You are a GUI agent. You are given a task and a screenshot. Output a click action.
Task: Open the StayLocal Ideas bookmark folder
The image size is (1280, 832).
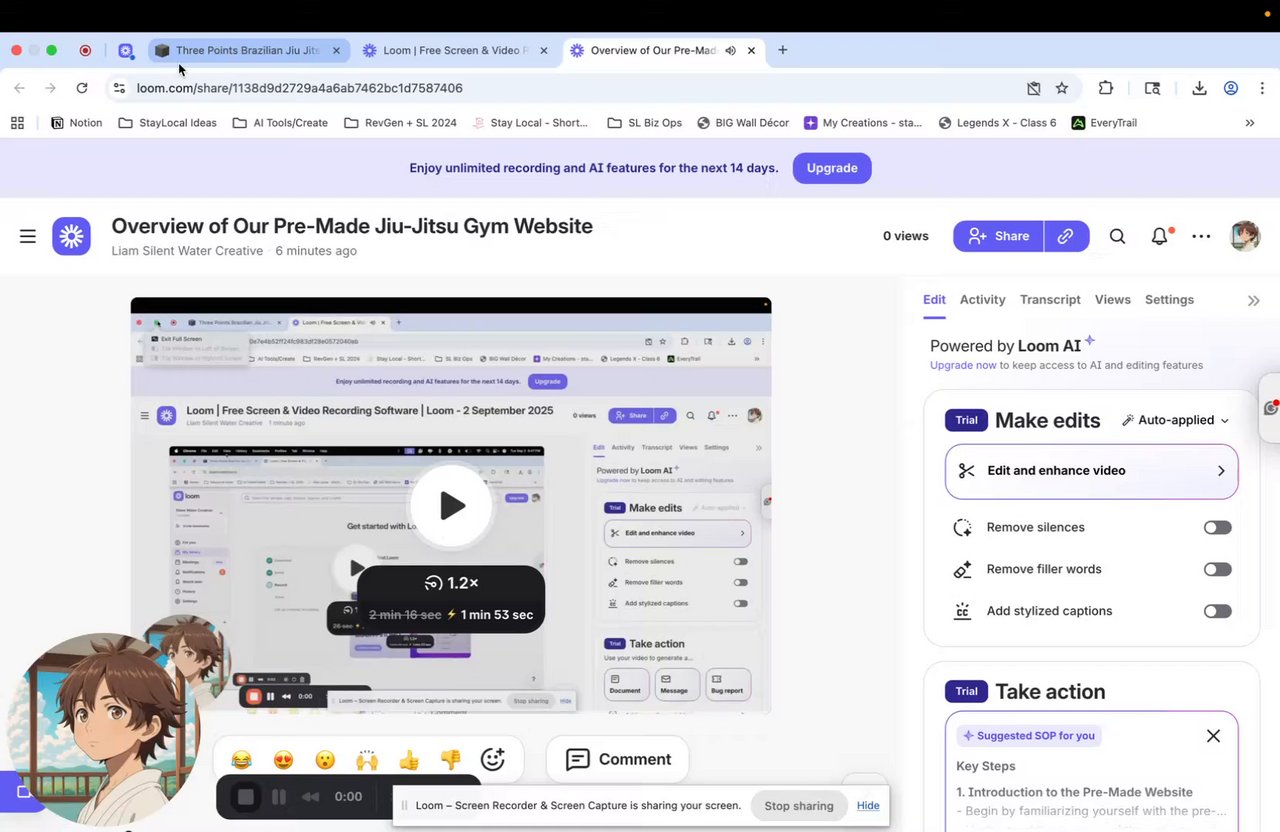pos(167,123)
